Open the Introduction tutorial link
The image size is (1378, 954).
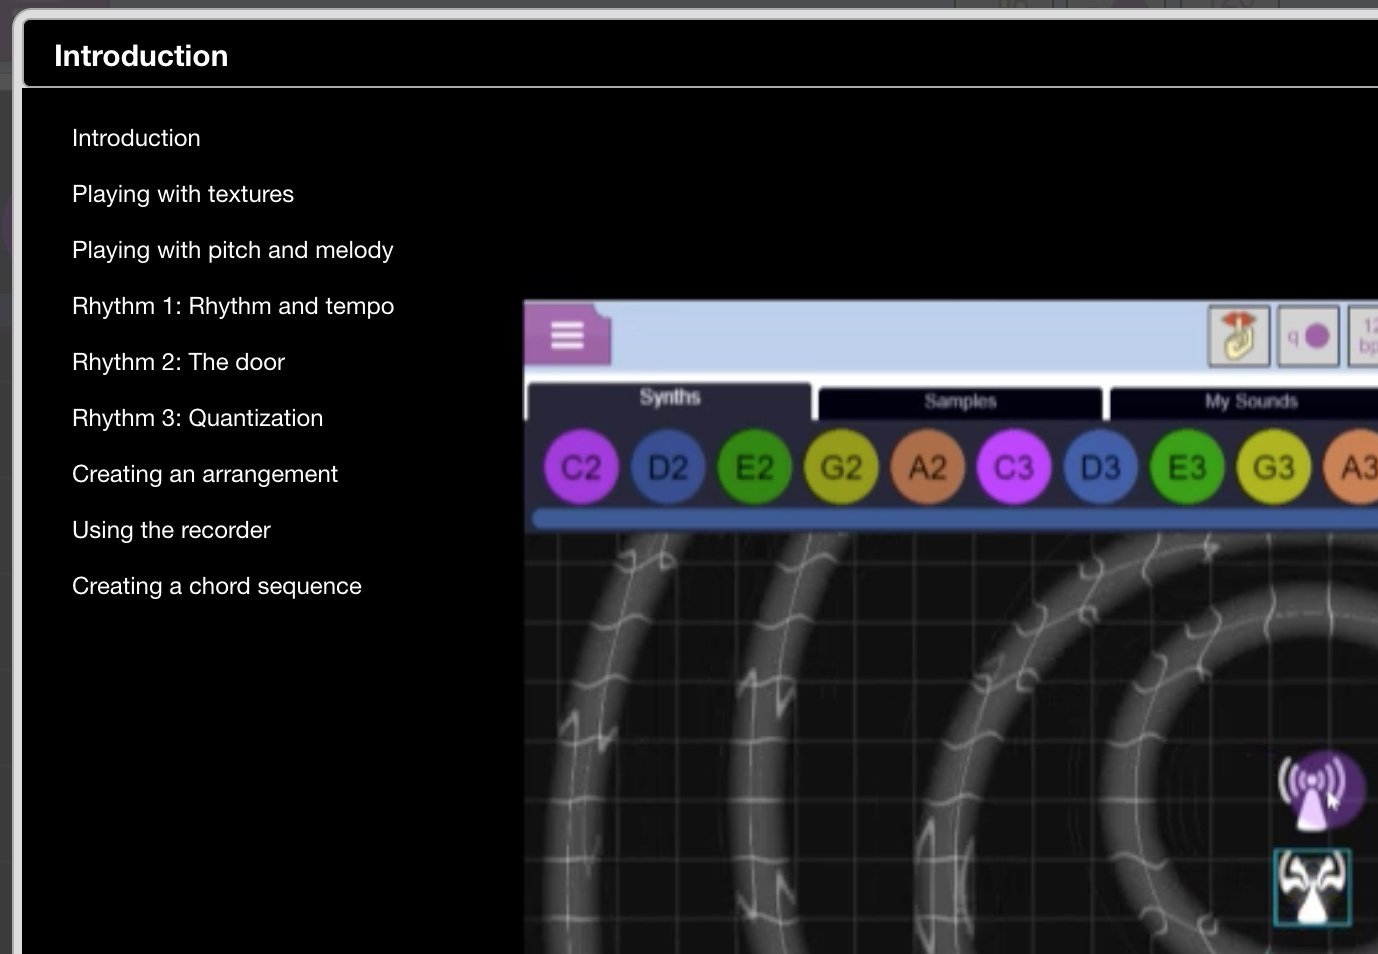point(136,138)
